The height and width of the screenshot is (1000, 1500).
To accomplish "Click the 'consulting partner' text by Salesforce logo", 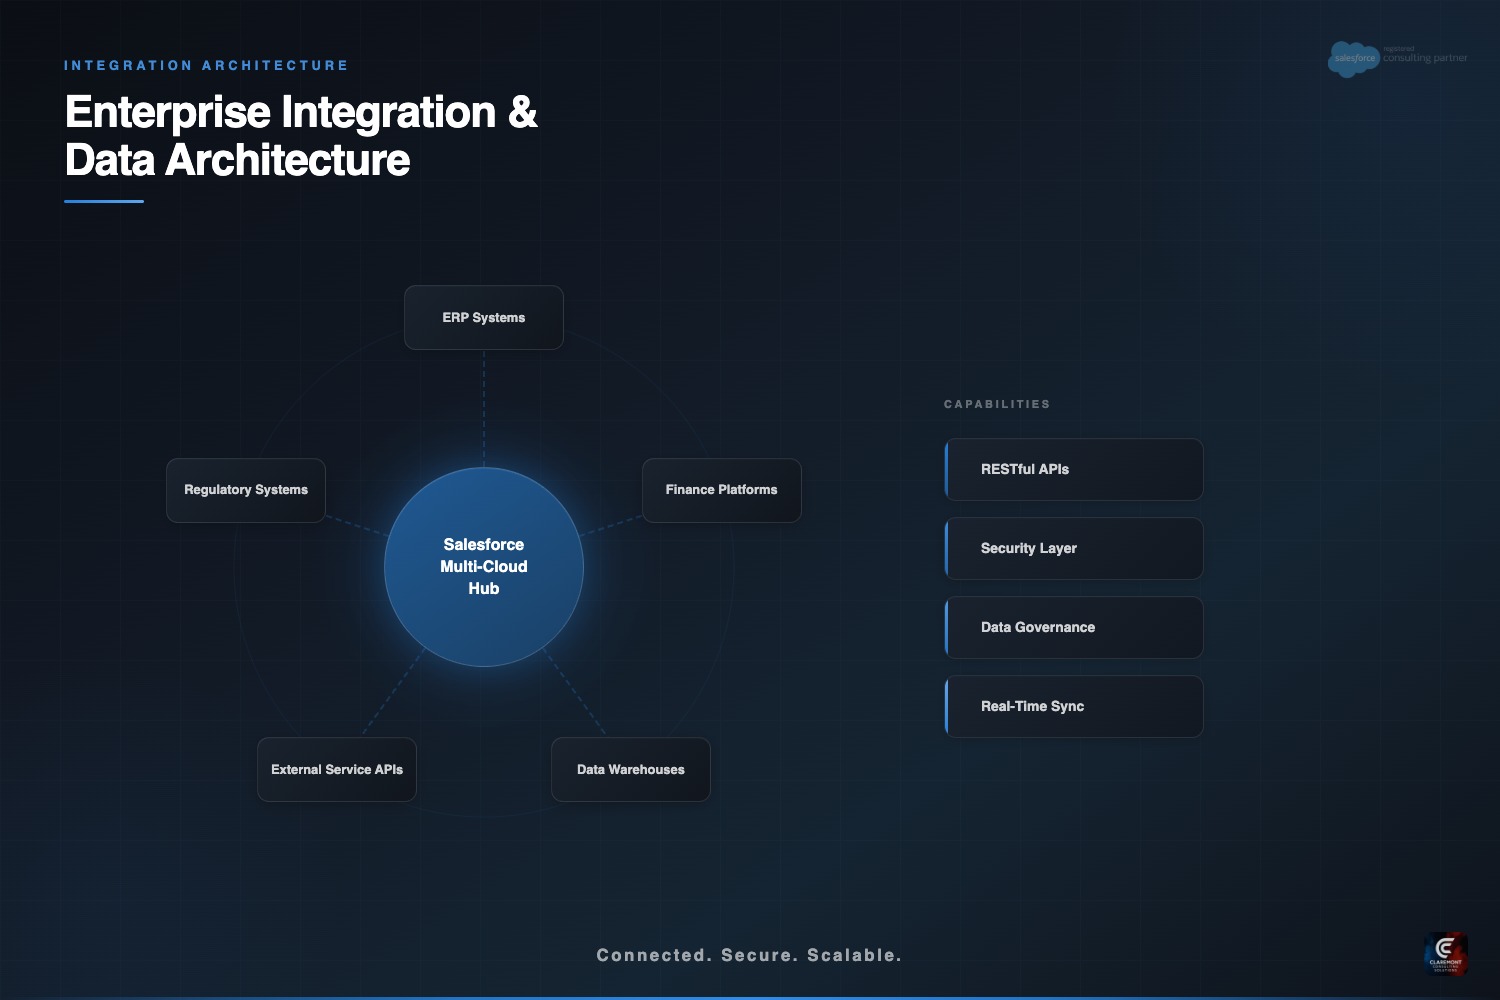I will (x=1425, y=58).
